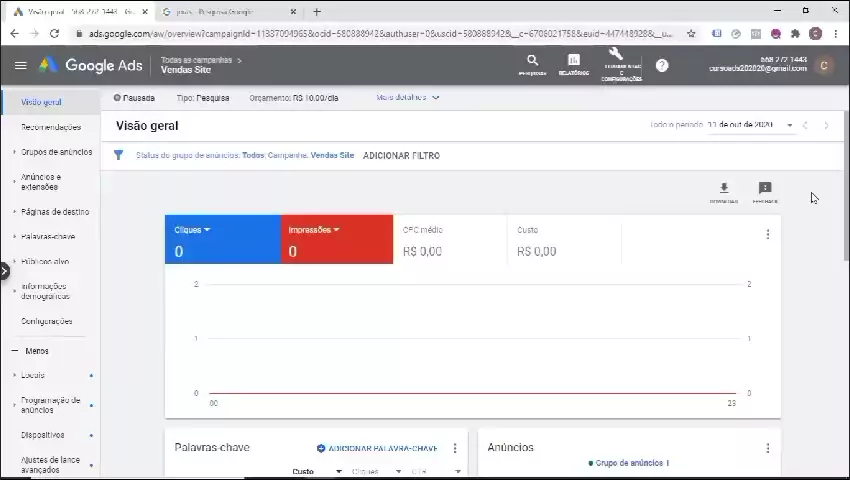The image size is (850, 480).
Task: Click the search magnifier icon in header
Action: (532, 62)
